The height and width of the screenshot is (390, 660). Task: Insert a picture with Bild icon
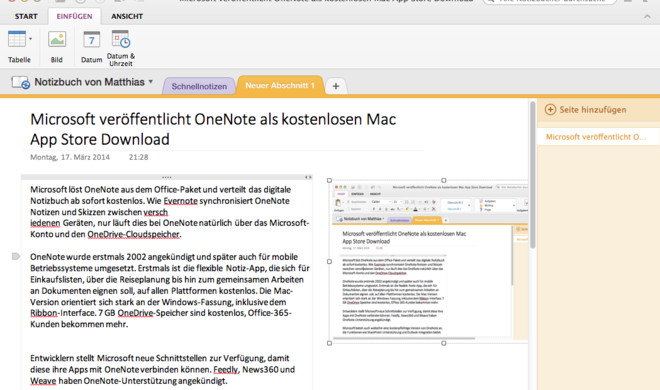click(57, 40)
